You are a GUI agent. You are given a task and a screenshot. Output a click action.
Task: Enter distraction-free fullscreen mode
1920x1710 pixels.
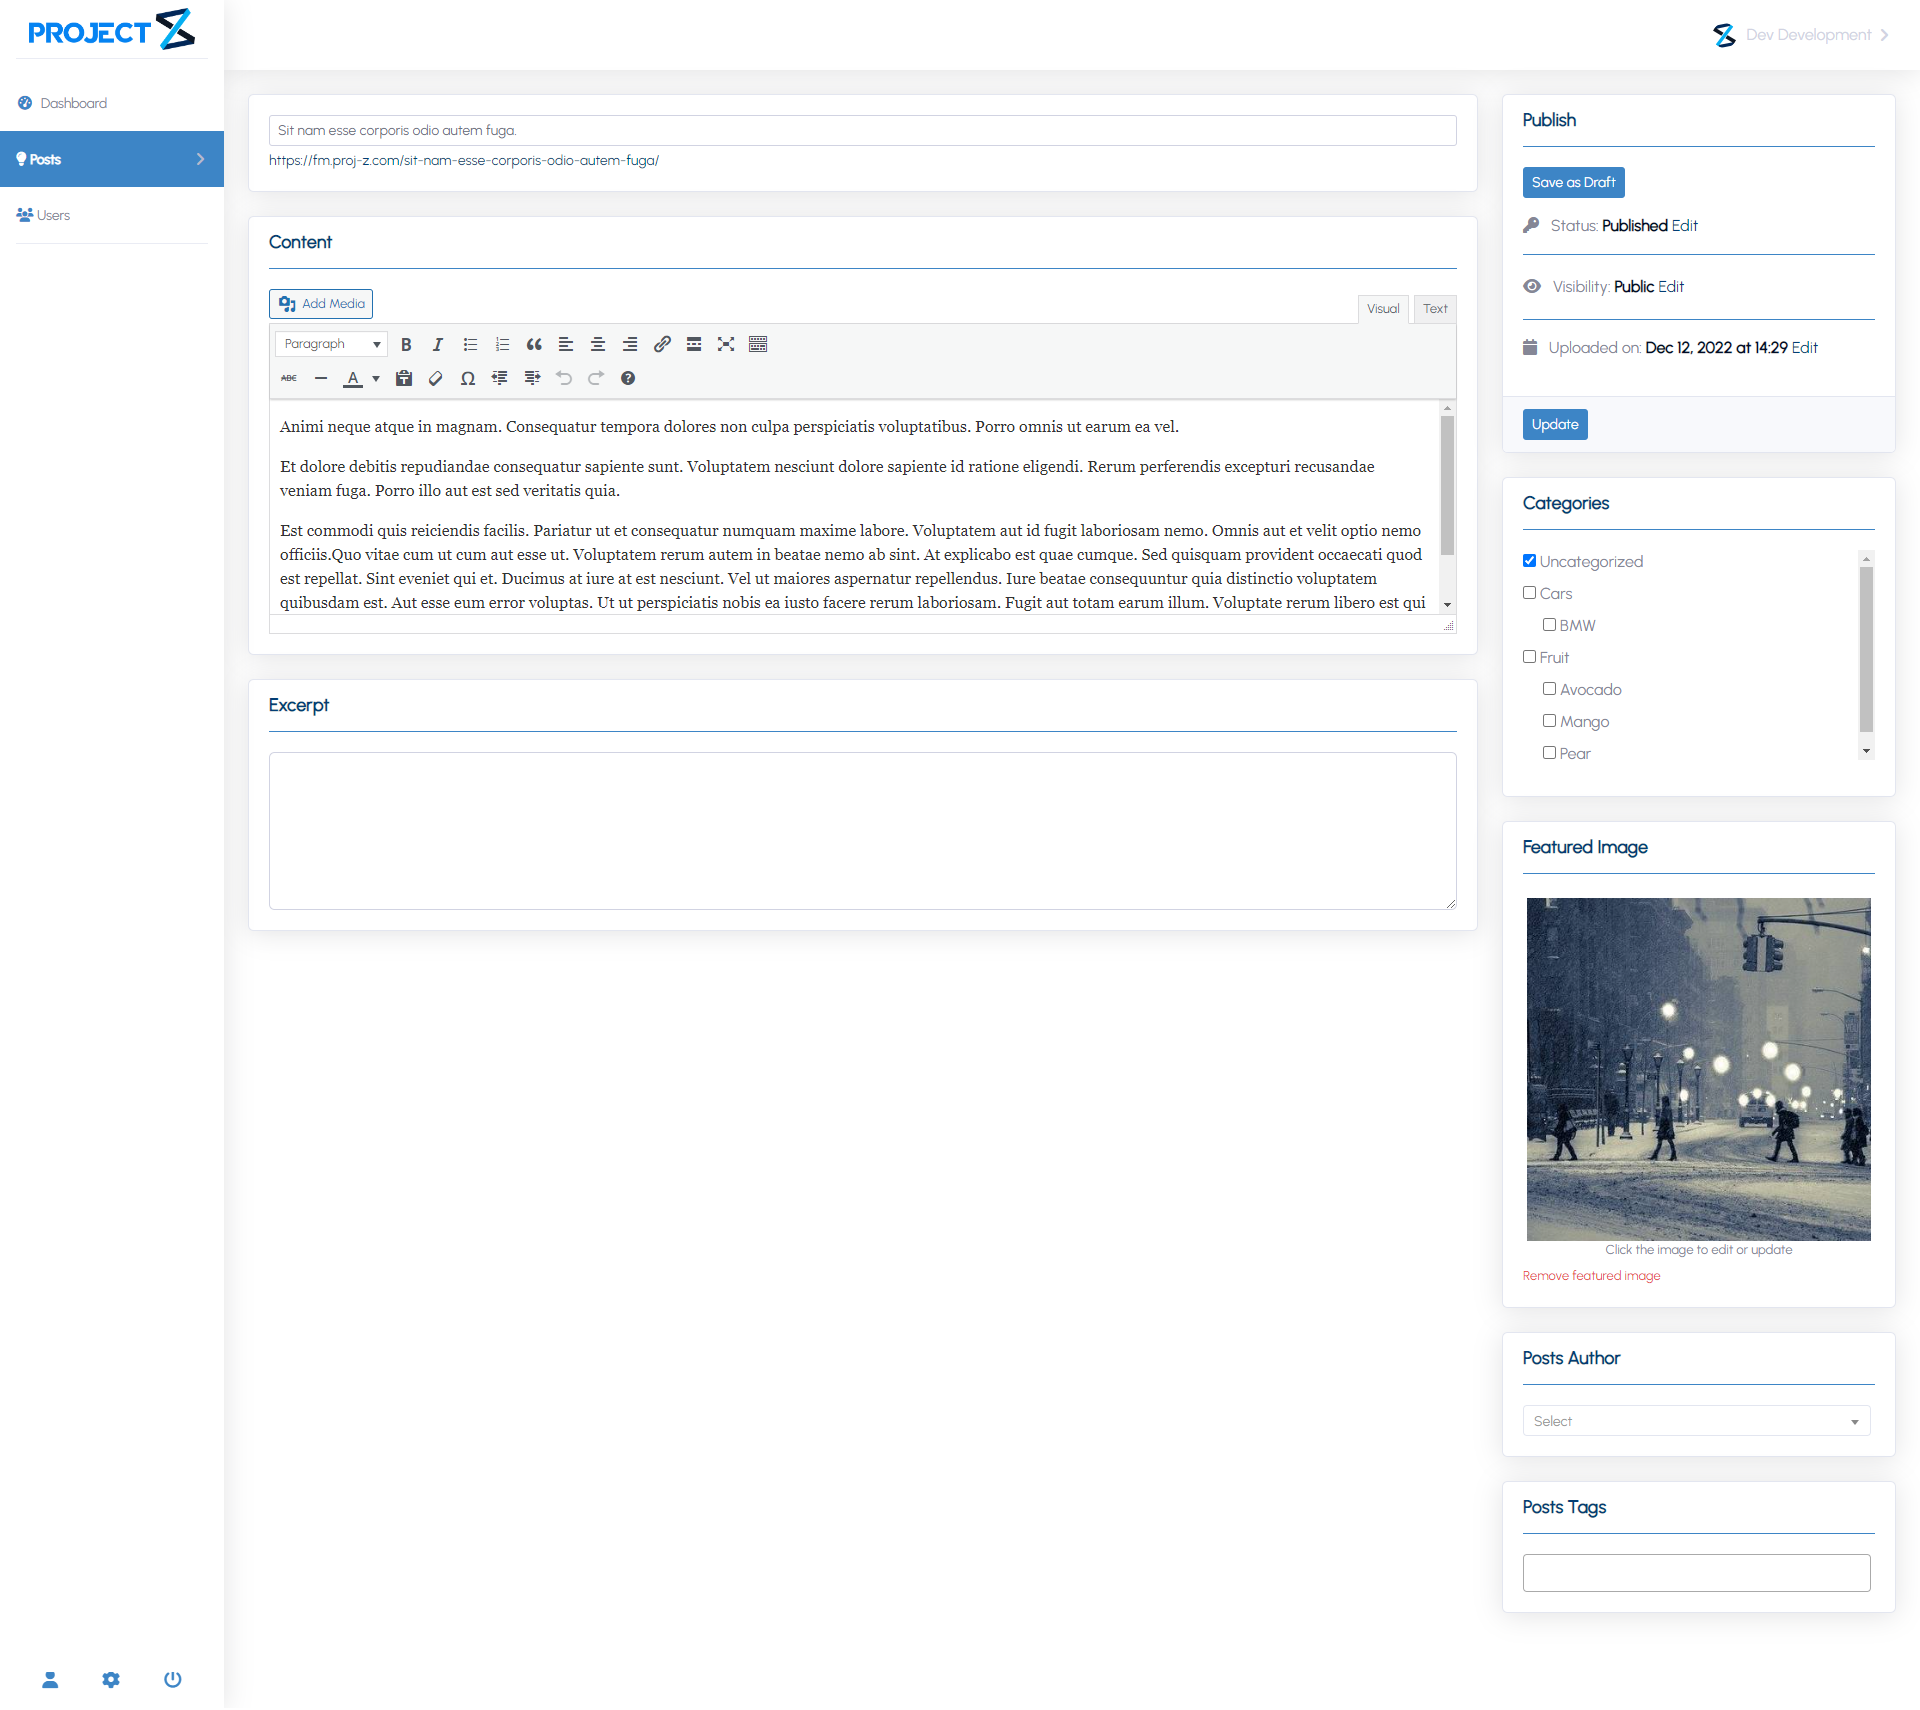[x=726, y=344]
